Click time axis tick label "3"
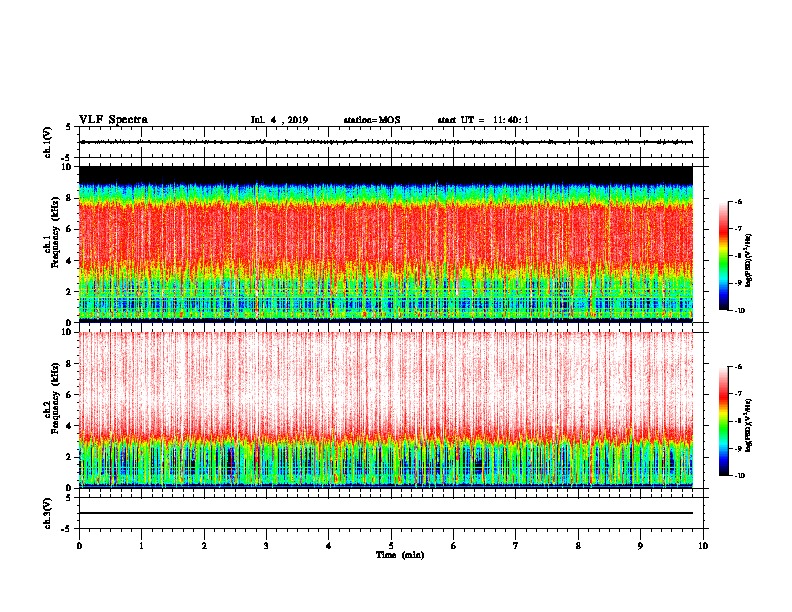The image size is (792, 612). tap(266, 546)
